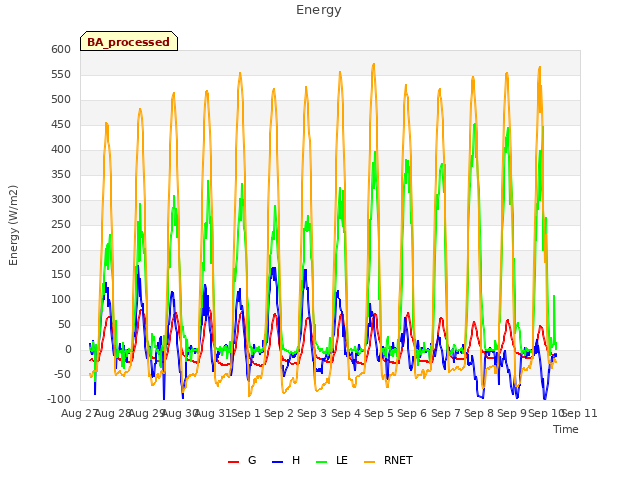Click the 400 y-axis tick label
Image resolution: width=640 pixels, height=480 pixels.
click(61, 149)
